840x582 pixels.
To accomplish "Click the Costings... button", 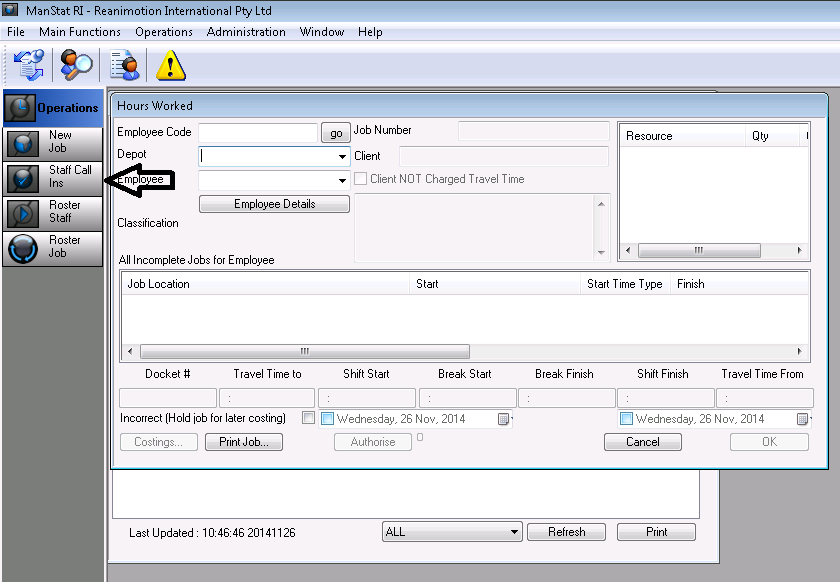I will (x=159, y=442).
